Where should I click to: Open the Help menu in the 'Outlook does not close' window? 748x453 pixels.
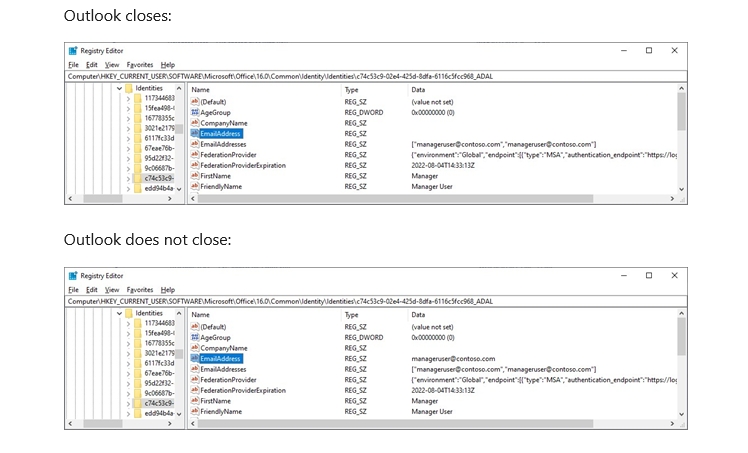[167, 289]
